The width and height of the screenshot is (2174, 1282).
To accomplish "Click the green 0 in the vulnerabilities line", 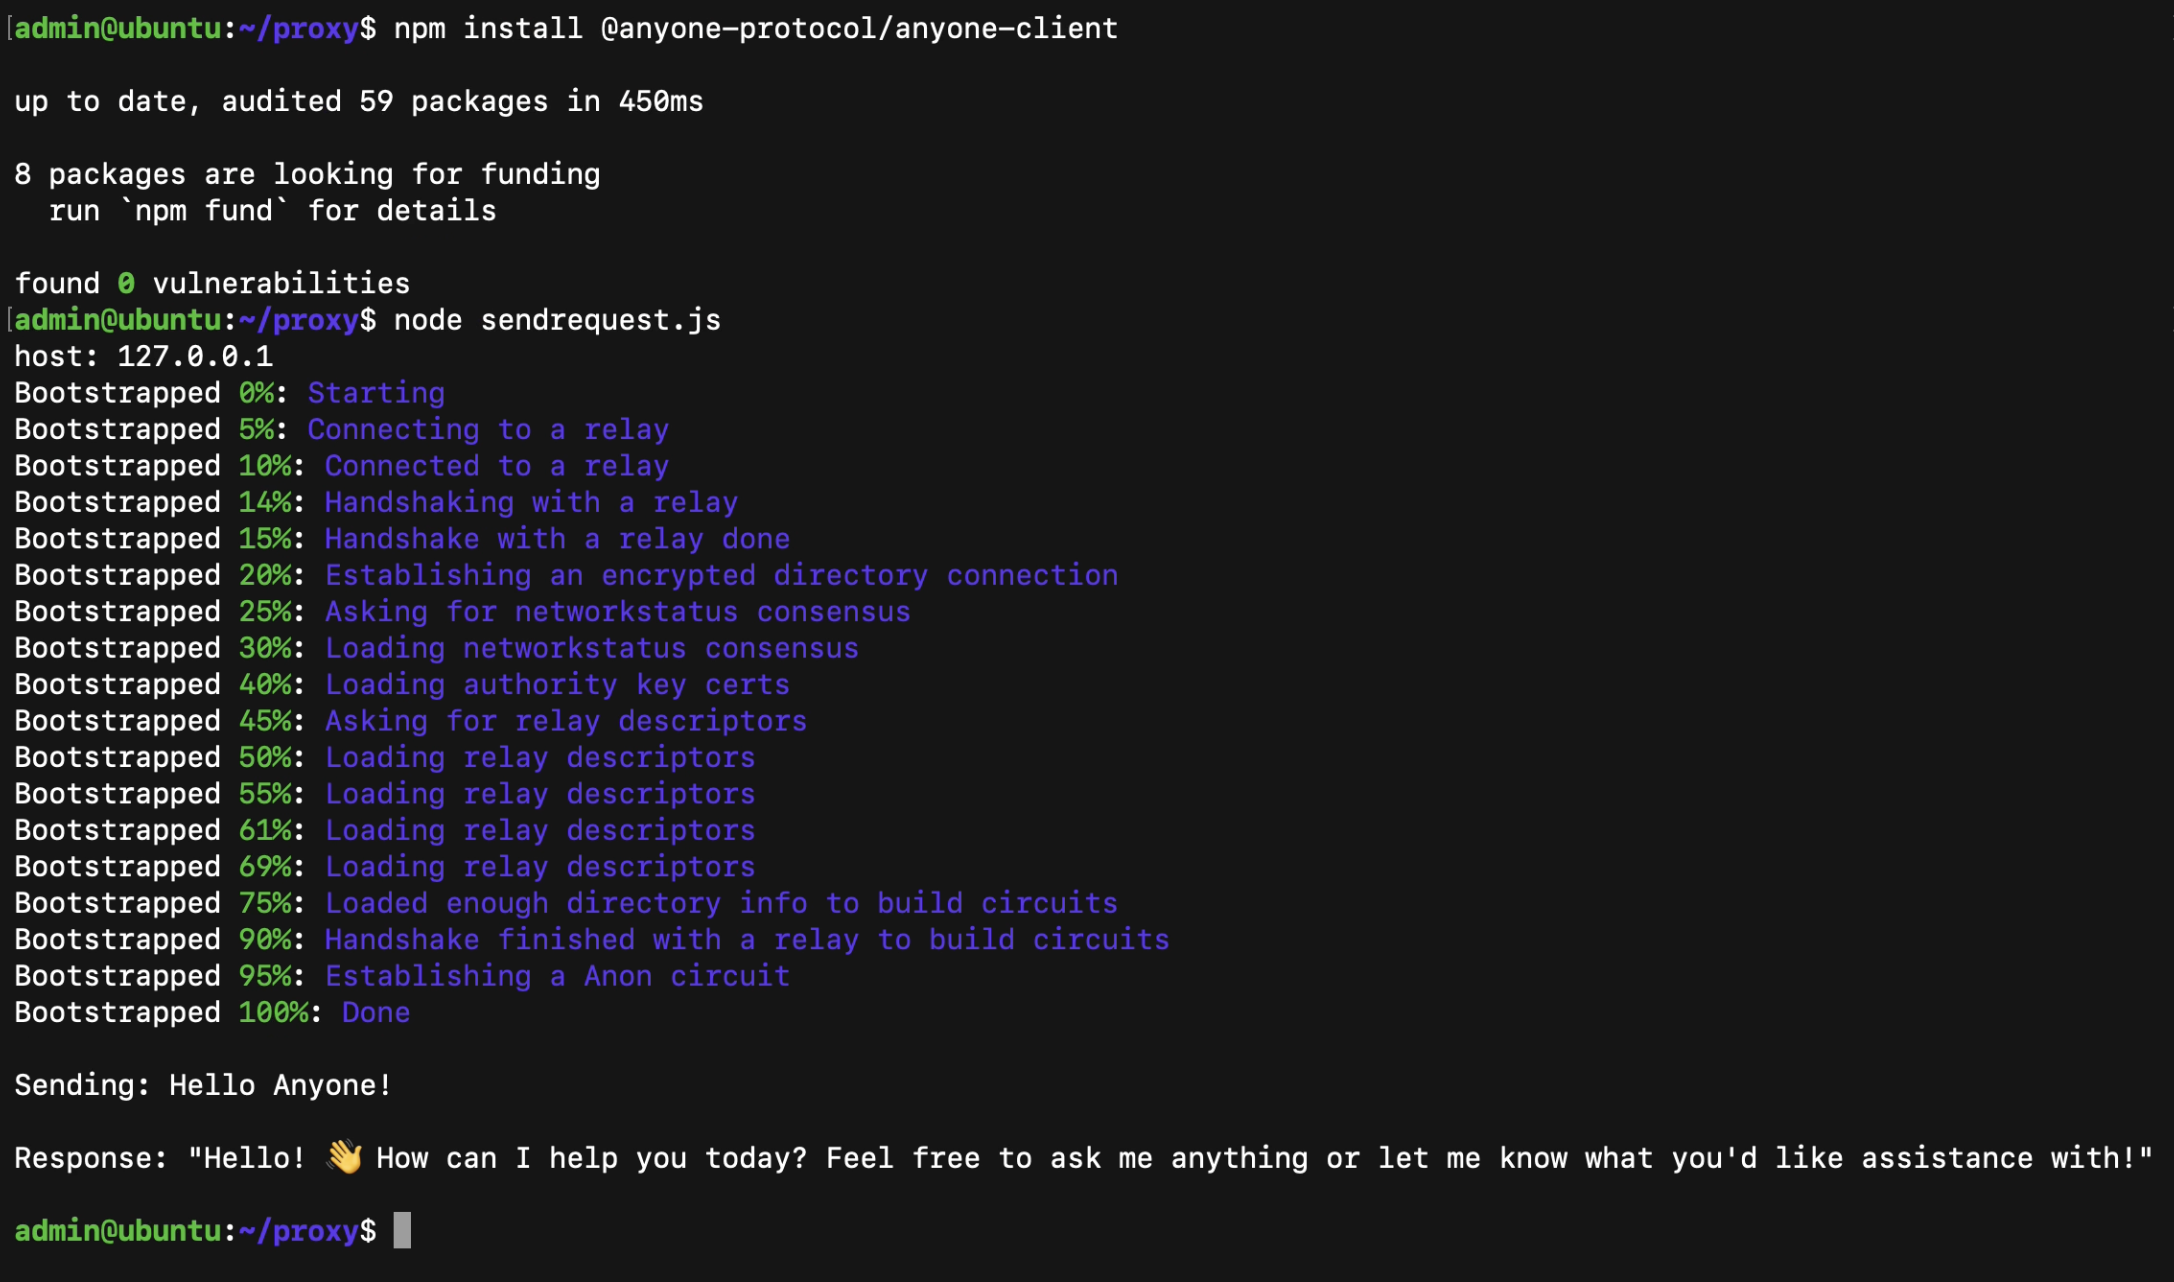I will point(126,284).
